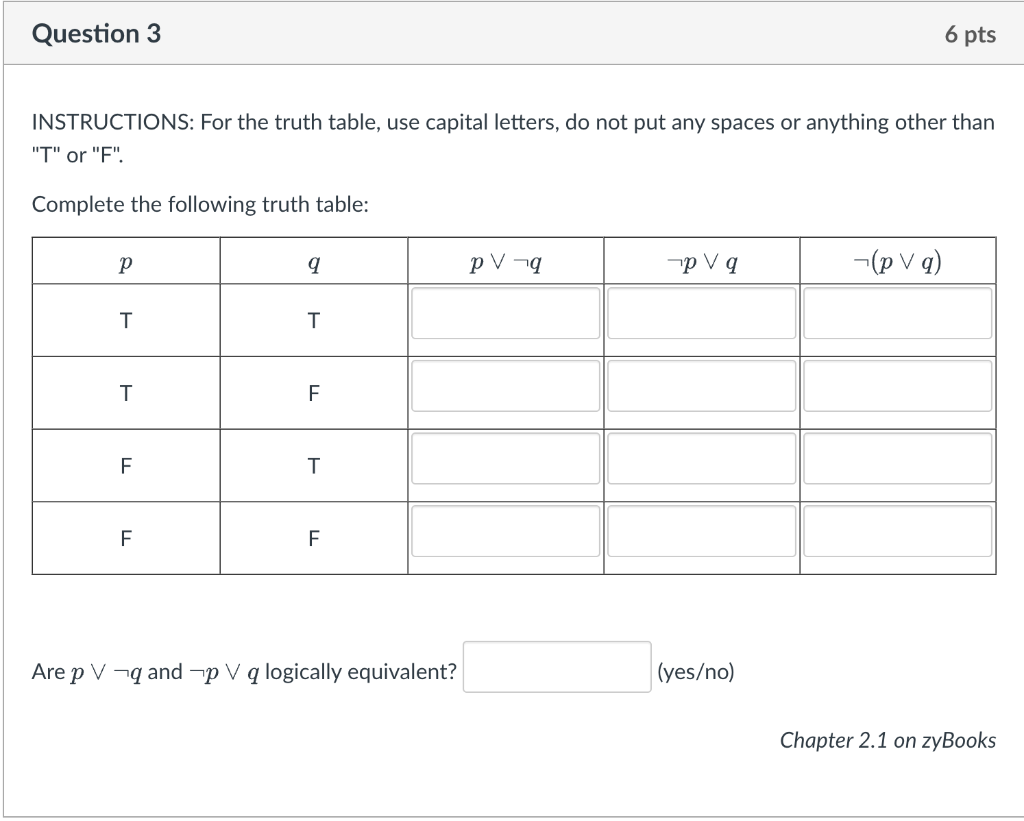The height and width of the screenshot is (821, 1024).
Task: Click the Question 3 header title
Action: pyautogui.click(x=96, y=34)
